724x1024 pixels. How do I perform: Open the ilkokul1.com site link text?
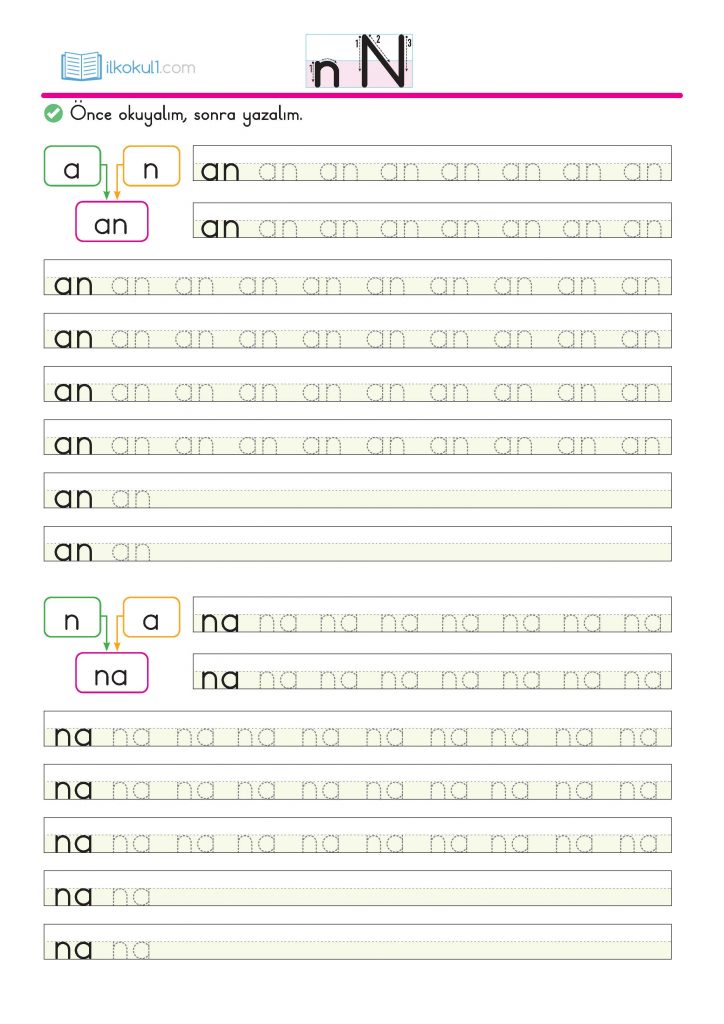(x=150, y=68)
